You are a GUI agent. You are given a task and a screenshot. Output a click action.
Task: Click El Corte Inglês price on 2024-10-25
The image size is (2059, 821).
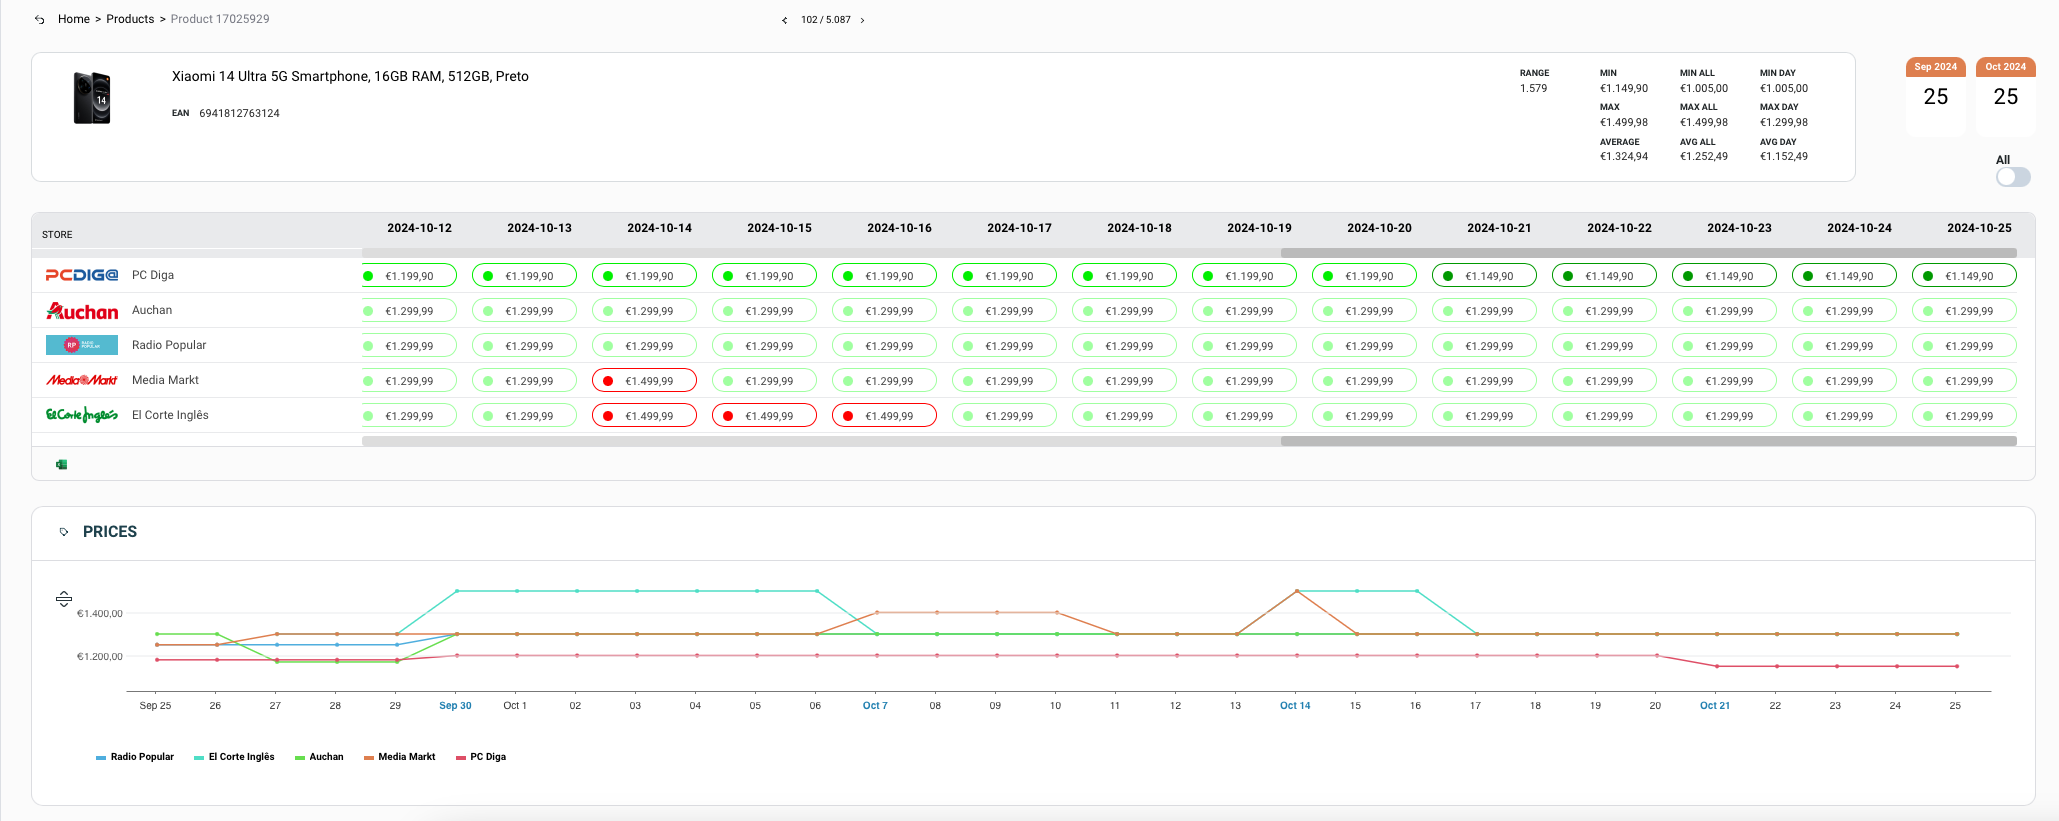(x=1964, y=416)
